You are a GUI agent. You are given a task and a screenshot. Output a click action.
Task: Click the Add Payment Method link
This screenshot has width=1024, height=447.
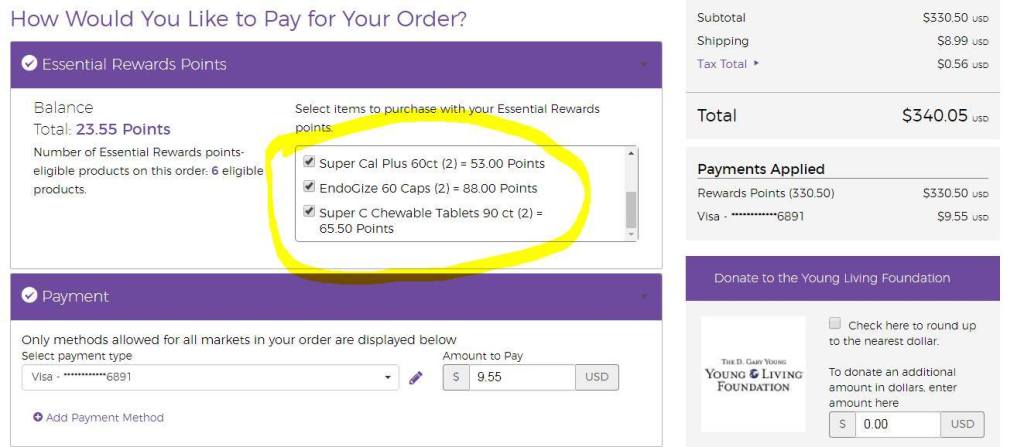click(x=105, y=417)
